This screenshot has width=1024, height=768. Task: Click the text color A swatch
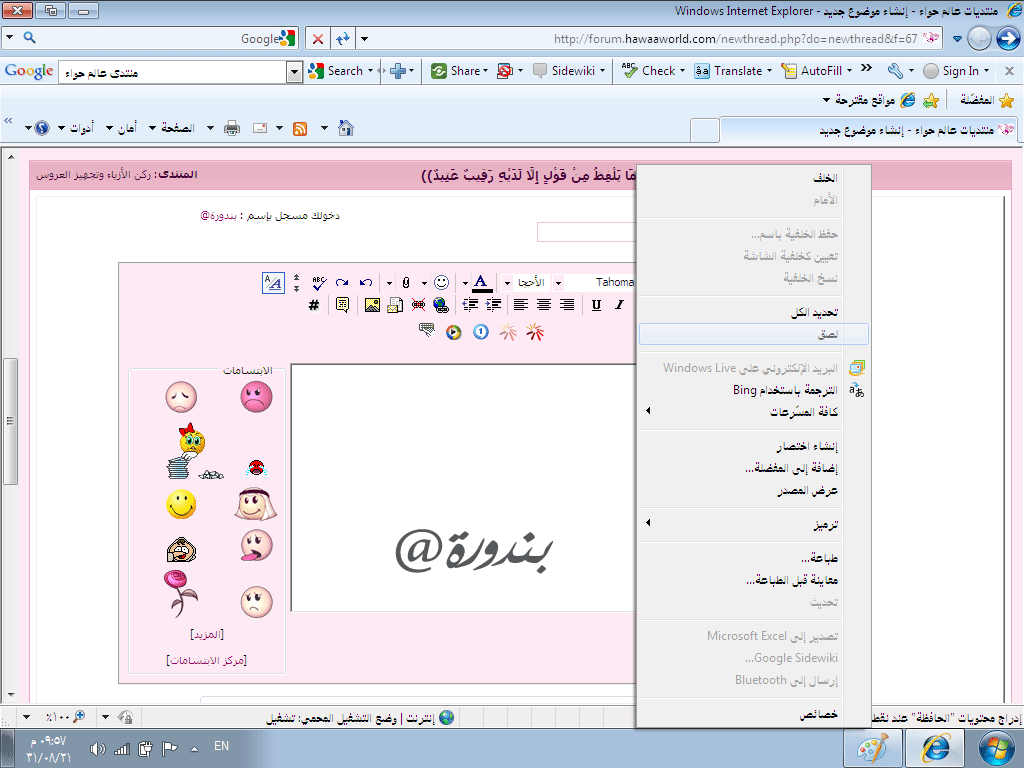pos(481,283)
